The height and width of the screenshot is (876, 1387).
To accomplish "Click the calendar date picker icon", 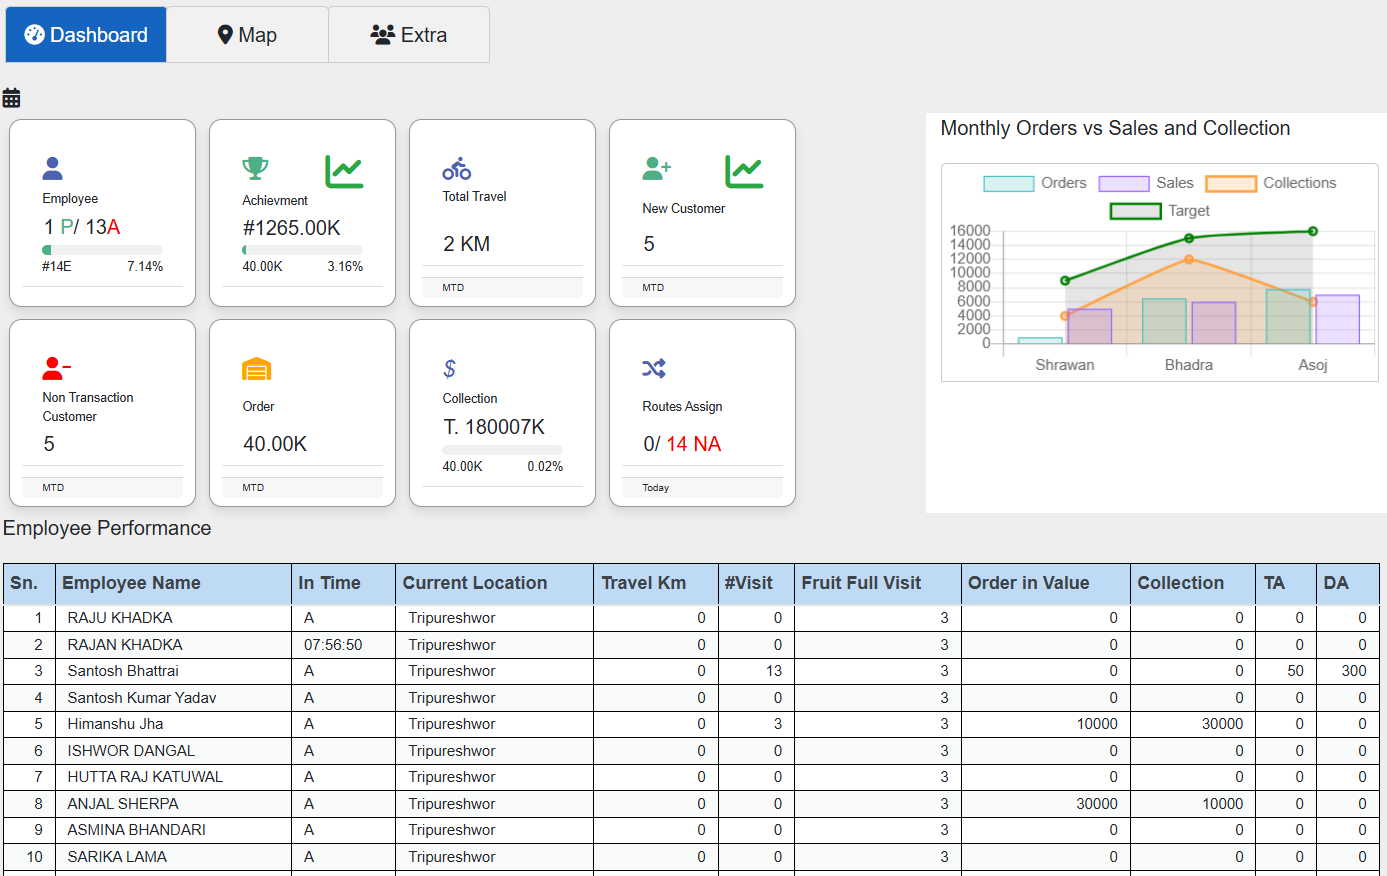I will click(x=11, y=98).
